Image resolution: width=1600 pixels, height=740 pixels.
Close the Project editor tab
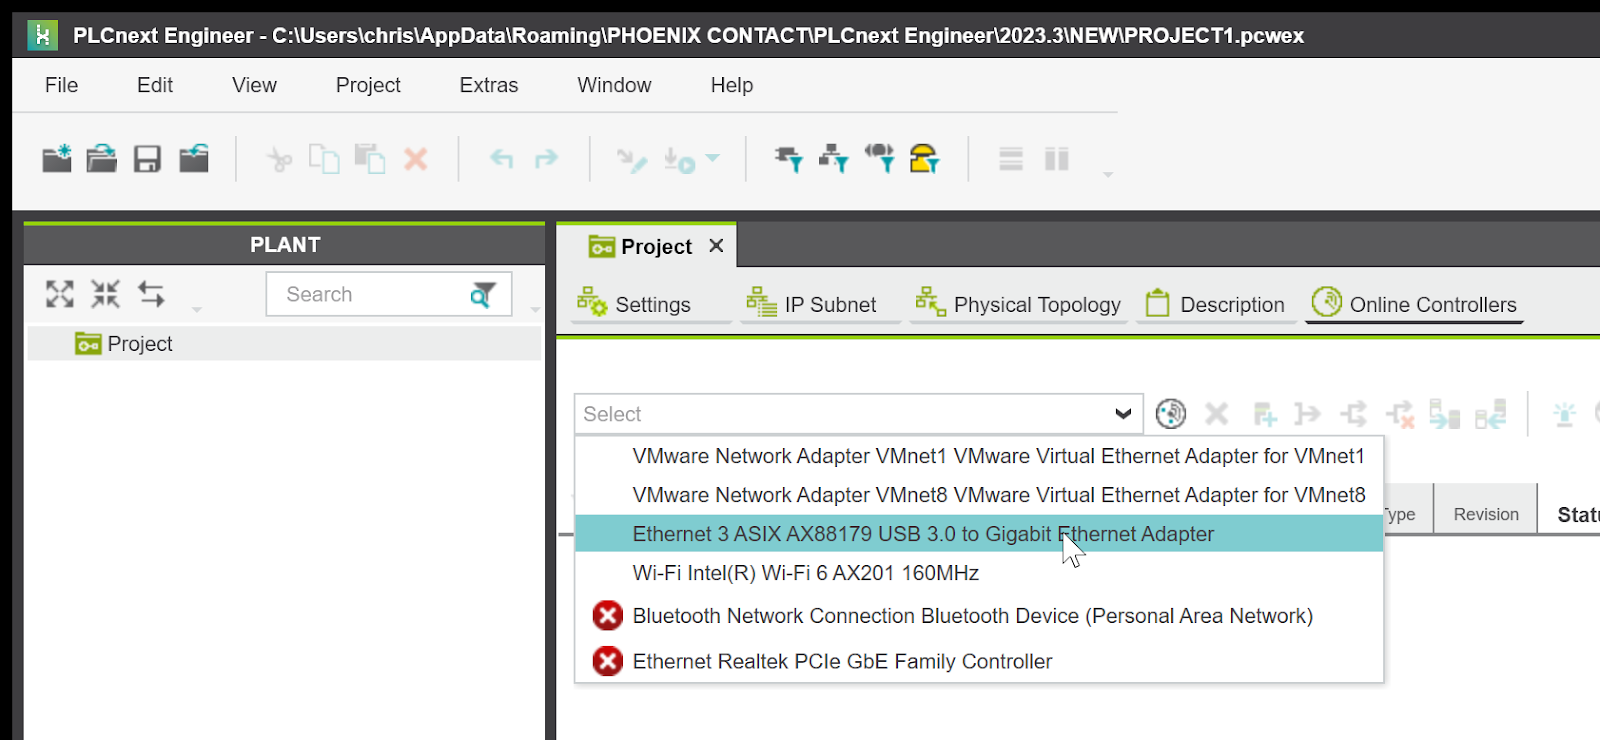point(716,246)
